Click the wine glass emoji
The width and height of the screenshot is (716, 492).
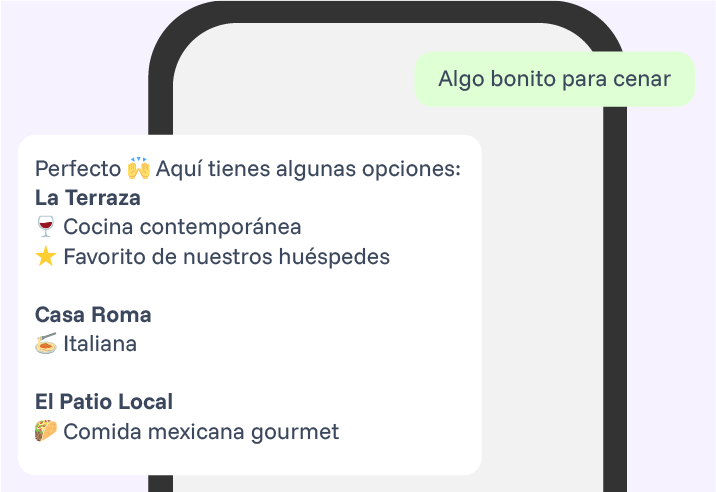(45, 227)
